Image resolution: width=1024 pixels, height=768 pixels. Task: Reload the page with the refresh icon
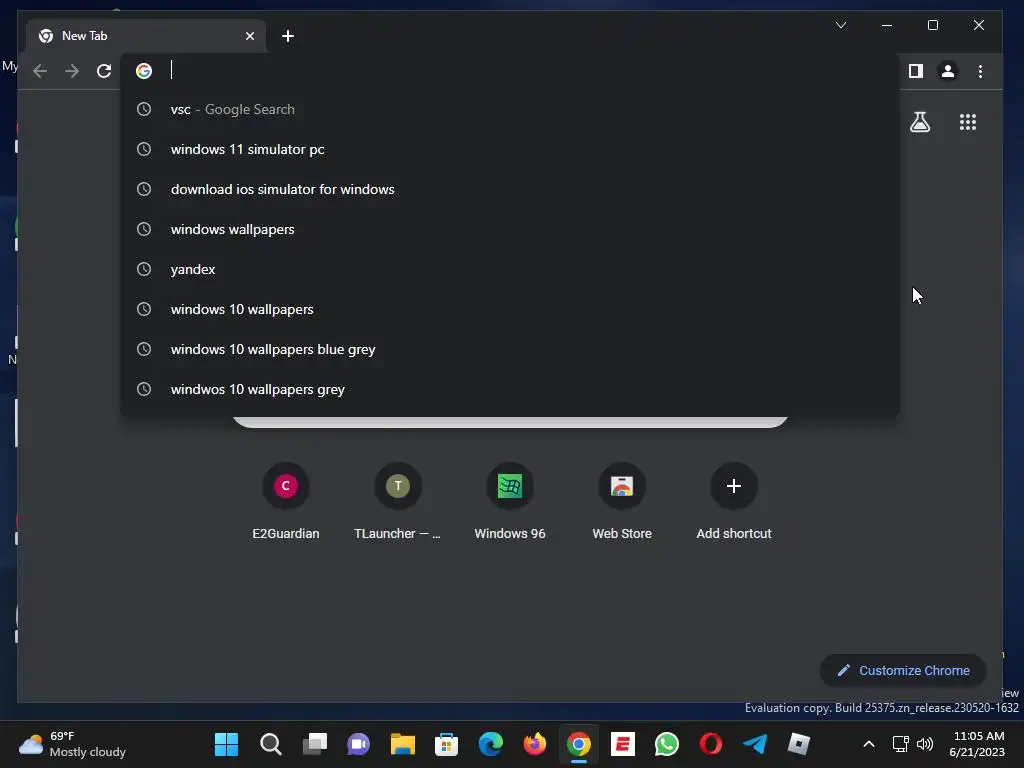(x=104, y=71)
